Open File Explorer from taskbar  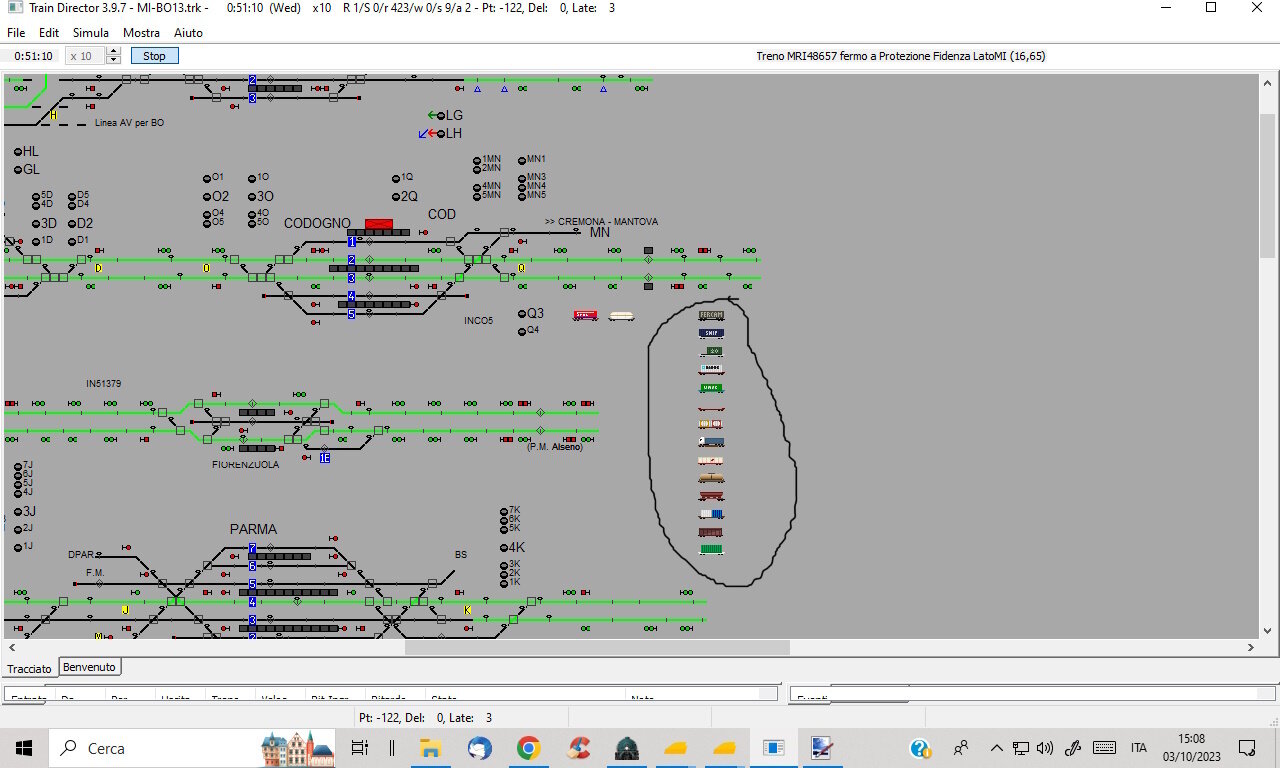(x=431, y=748)
